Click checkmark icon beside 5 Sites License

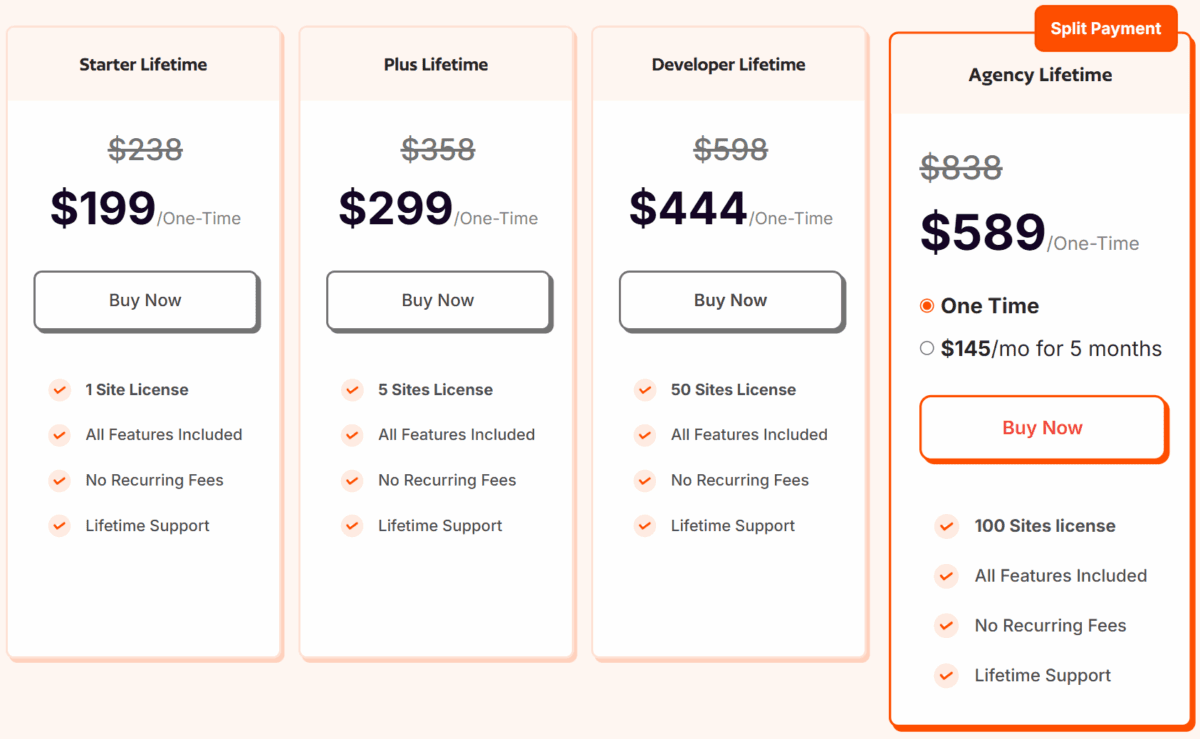[x=352, y=389]
